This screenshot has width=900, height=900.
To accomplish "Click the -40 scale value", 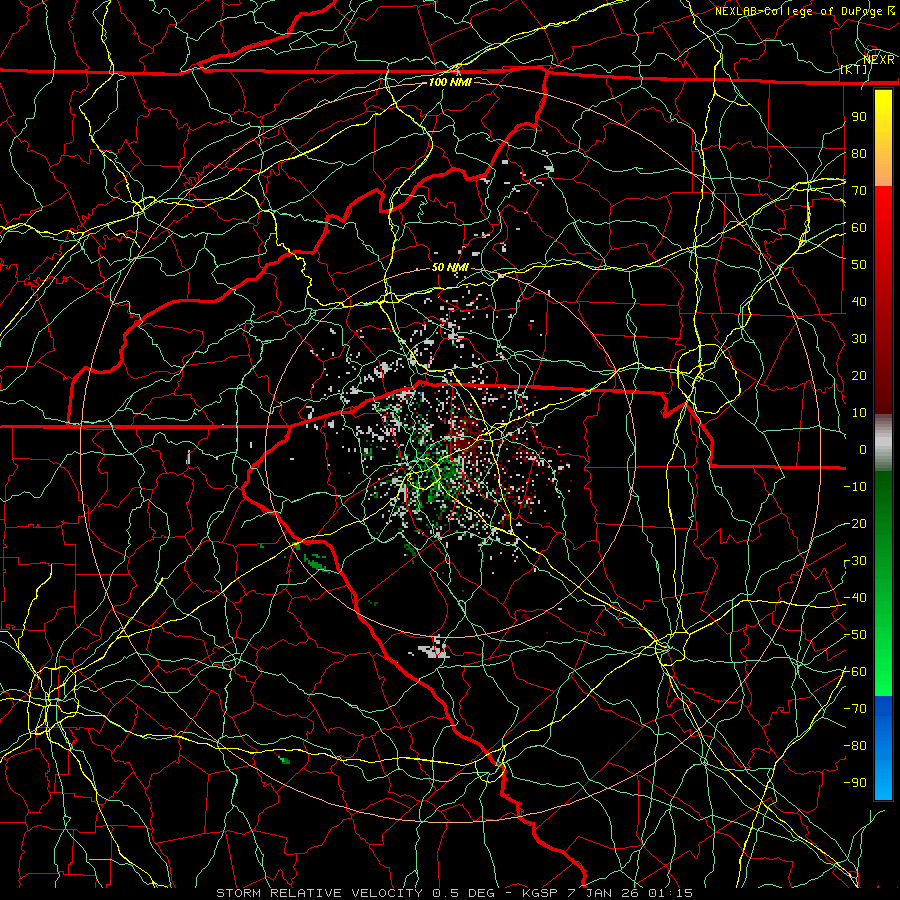I will click(x=855, y=598).
